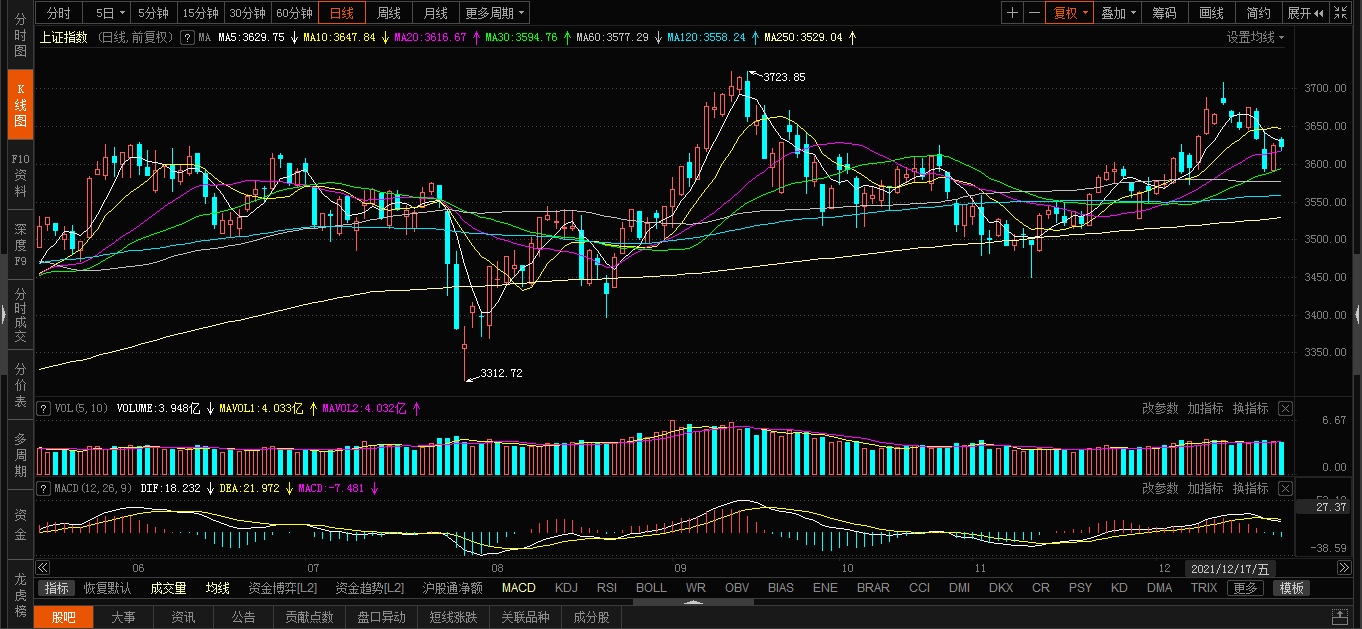Click 资金博弈[L2] indicator

click(x=282, y=588)
